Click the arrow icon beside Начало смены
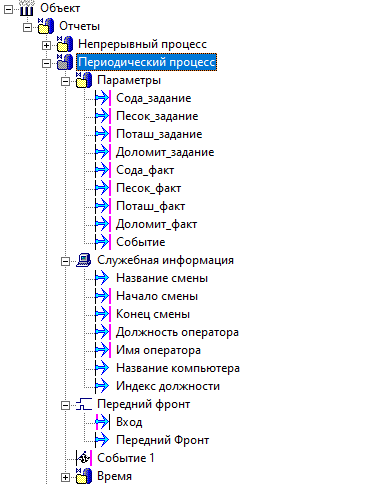 [x=103, y=296]
